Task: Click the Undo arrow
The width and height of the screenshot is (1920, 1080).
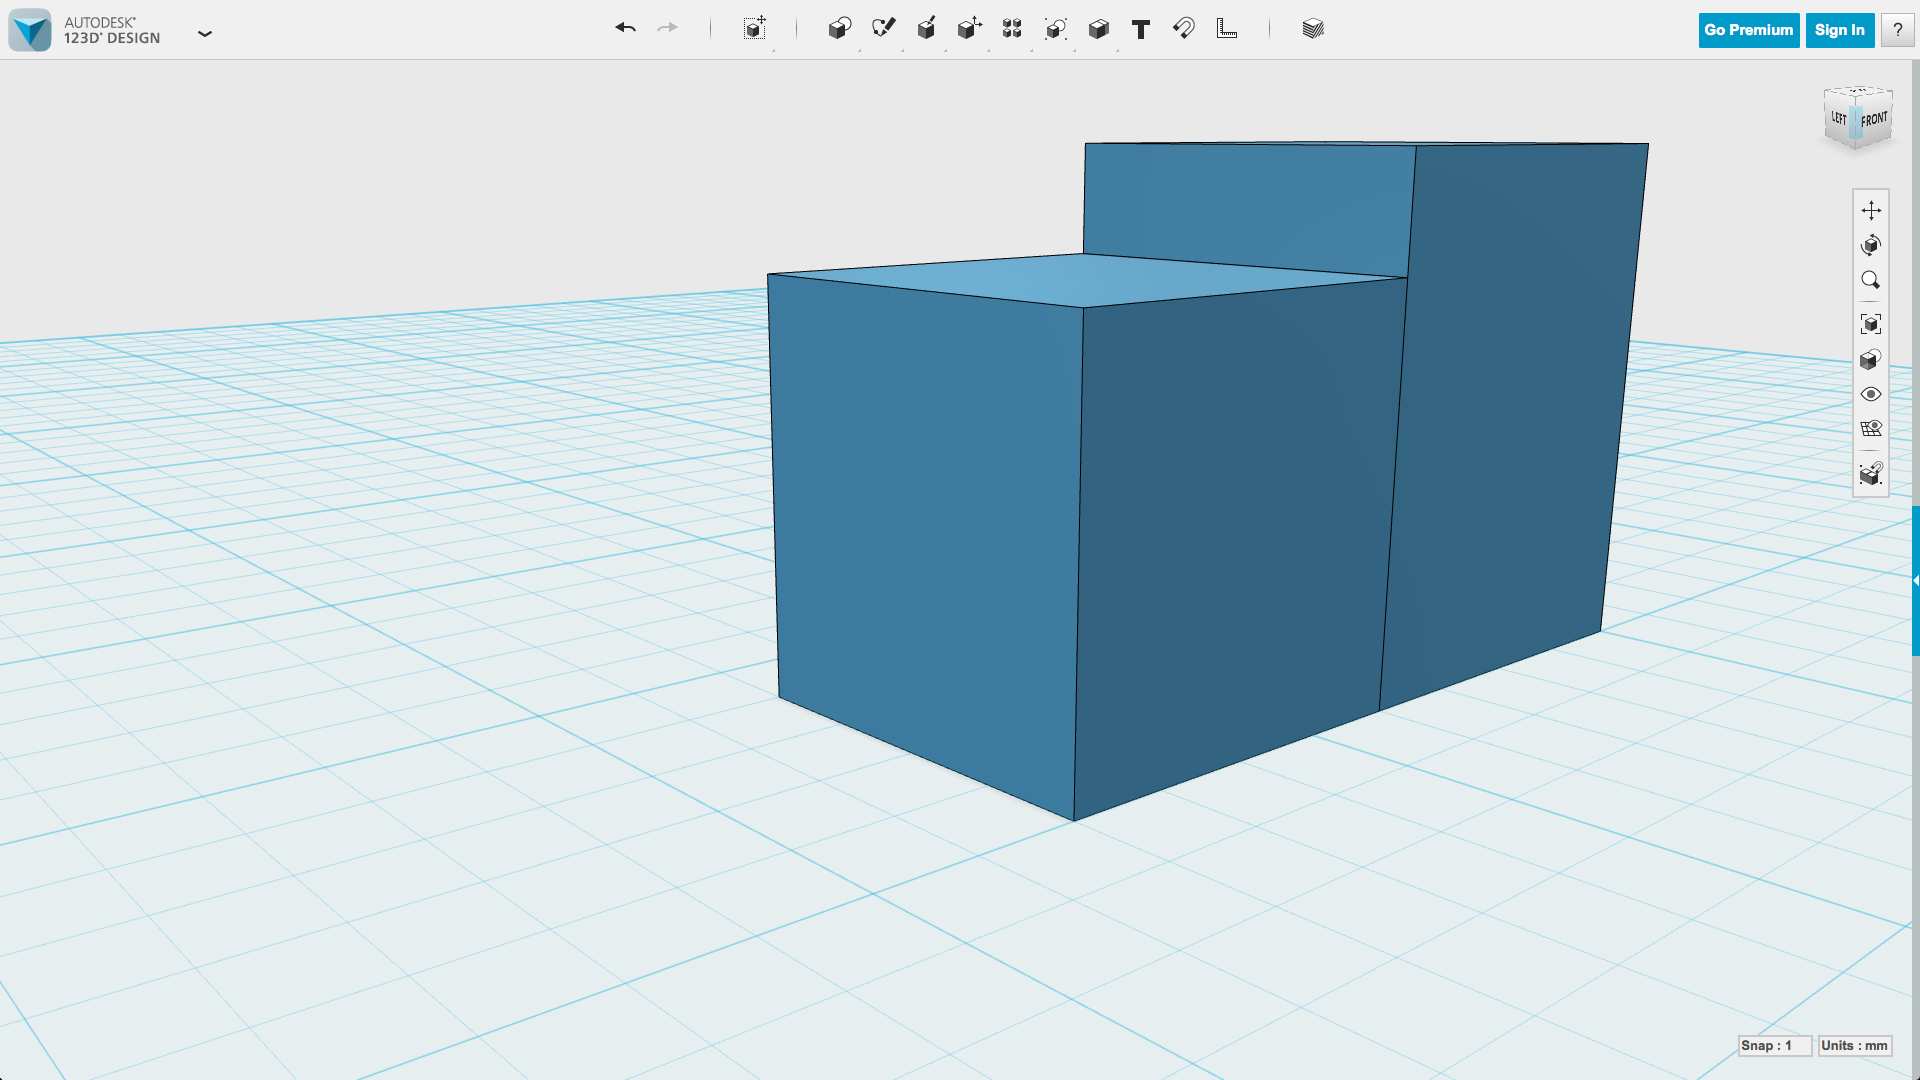Action: (x=626, y=28)
